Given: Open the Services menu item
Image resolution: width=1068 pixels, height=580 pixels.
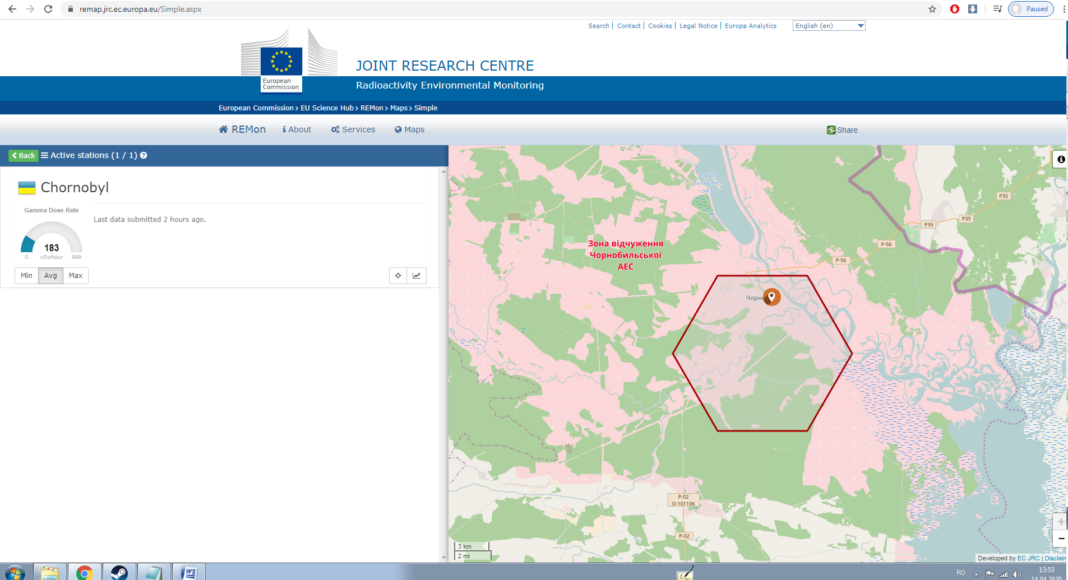Looking at the screenshot, I should [353, 129].
